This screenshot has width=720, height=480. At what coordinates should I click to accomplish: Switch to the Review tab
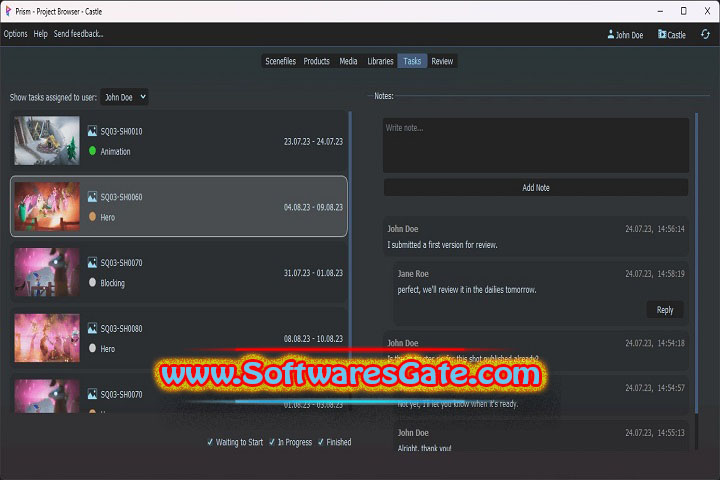[x=442, y=61]
